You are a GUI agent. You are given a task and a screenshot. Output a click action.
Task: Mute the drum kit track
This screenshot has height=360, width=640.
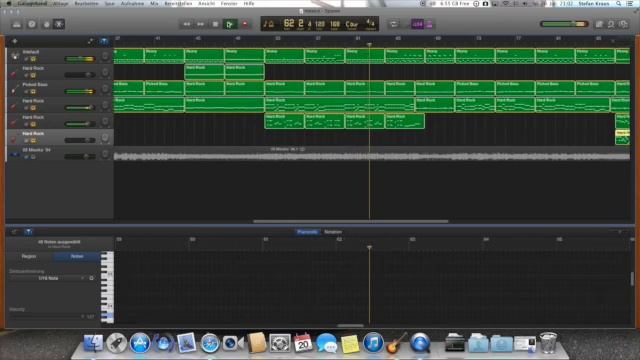coord(26,59)
